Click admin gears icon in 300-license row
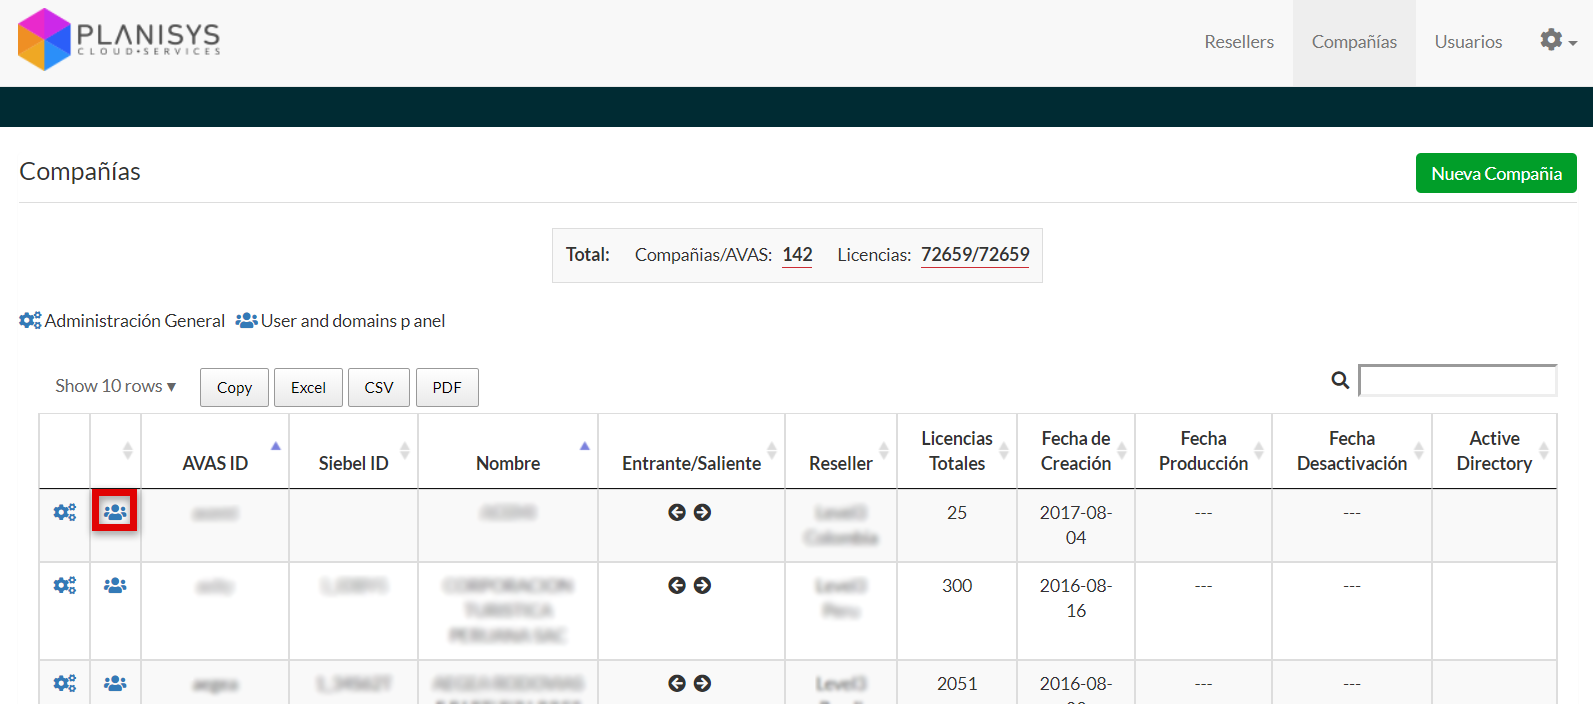This screenshot has width=1593, height=704. [65, 585]
